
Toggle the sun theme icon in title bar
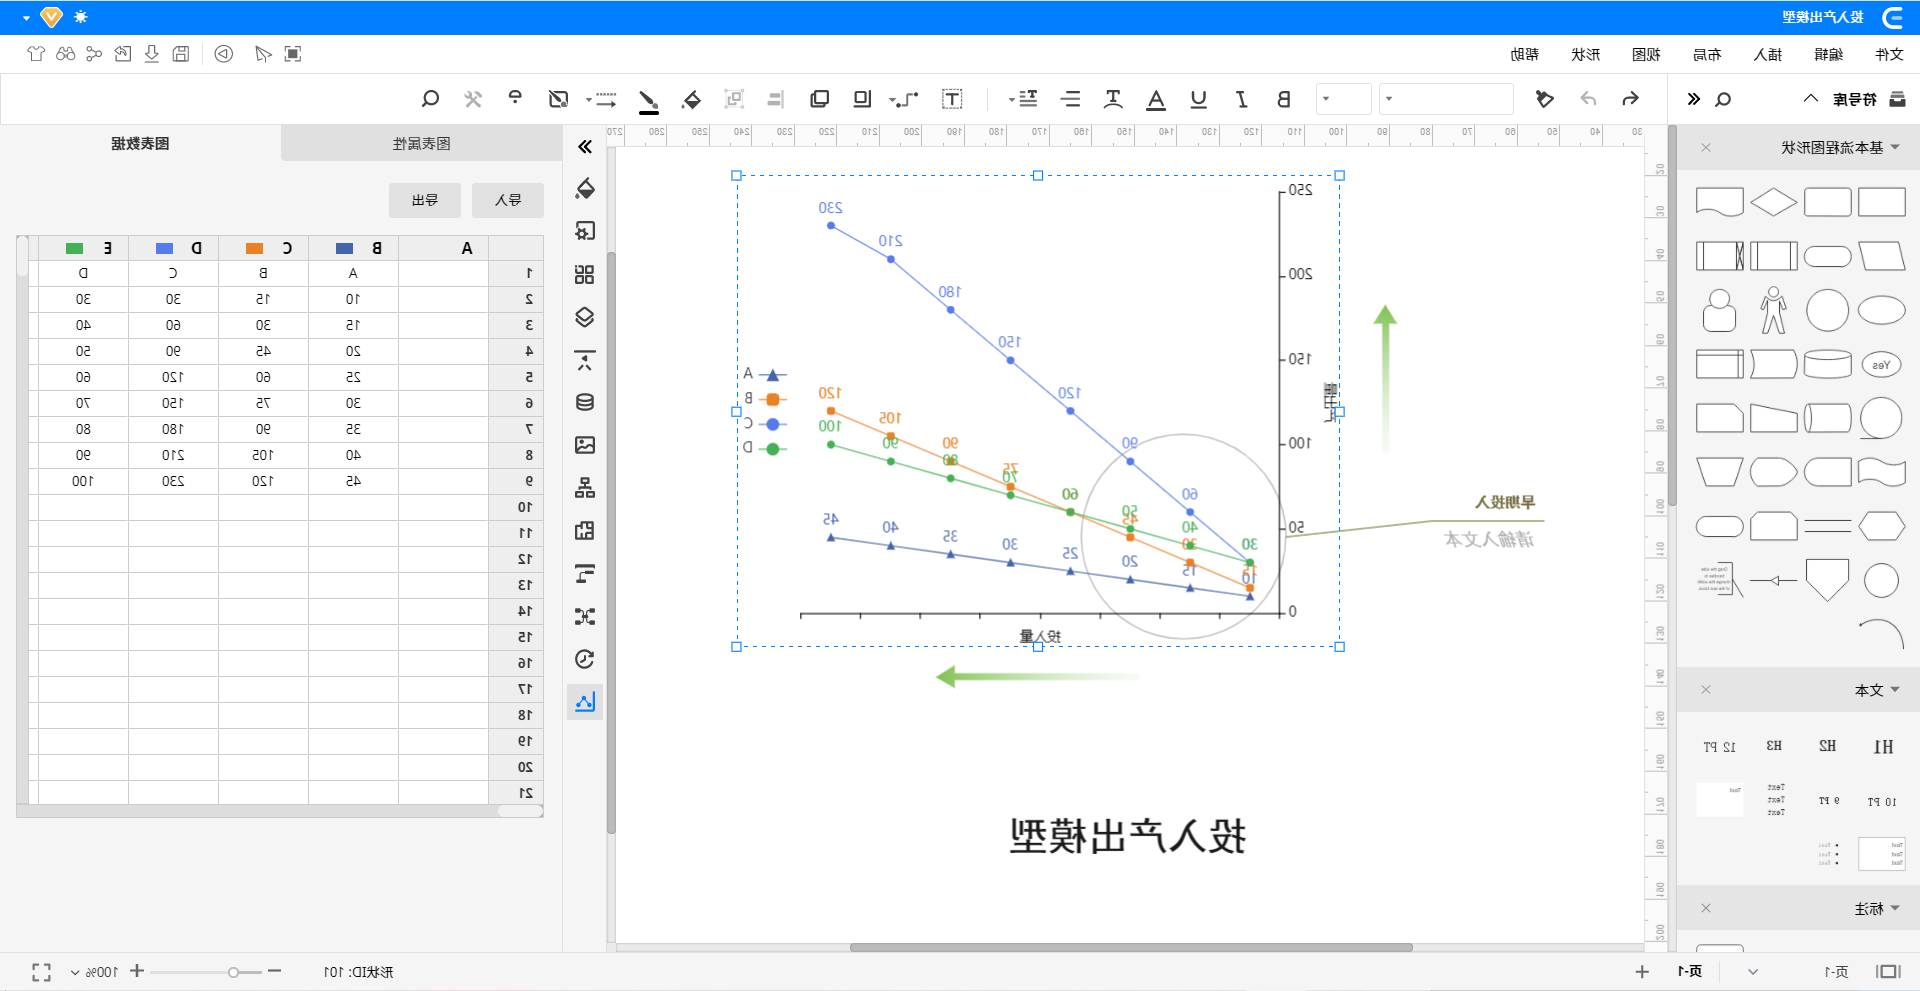pyautogui.click(x=81, y=17)
